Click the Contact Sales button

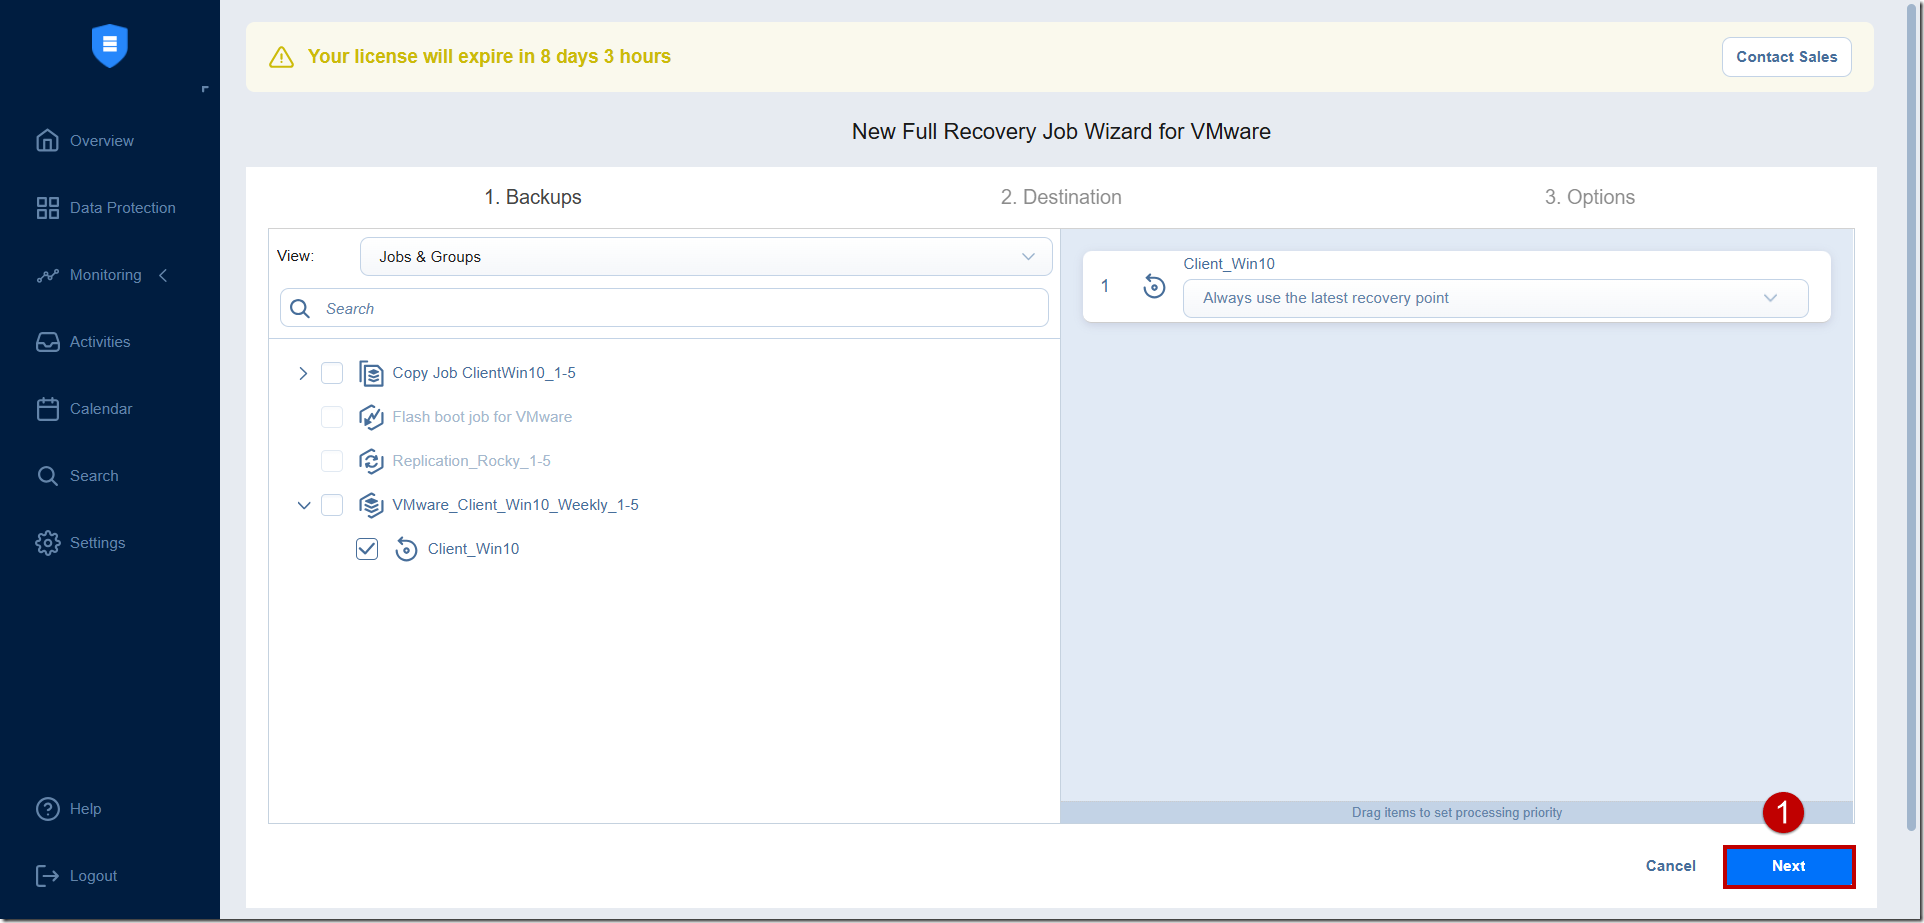coord(1786,57)
